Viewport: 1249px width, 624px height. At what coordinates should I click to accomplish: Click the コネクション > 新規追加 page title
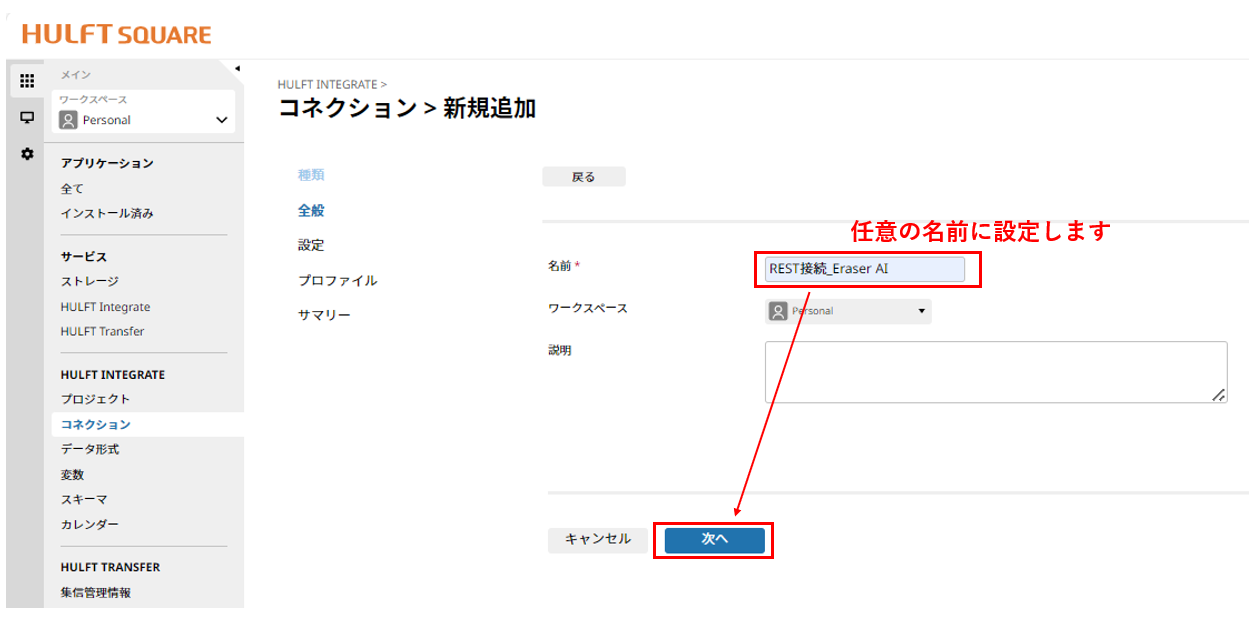(407, 108)
